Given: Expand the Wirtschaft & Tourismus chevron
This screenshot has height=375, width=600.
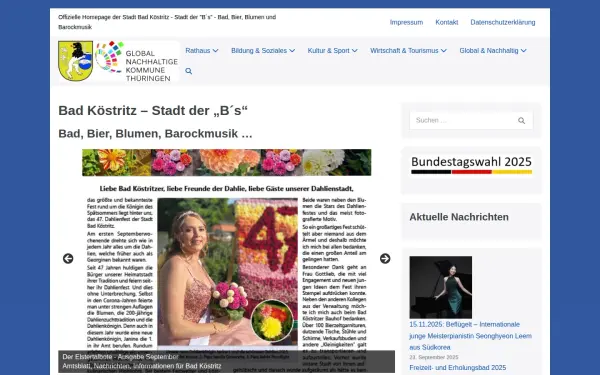Looking at the screenshot, I should pyautogui.click(x=443, y=51).
